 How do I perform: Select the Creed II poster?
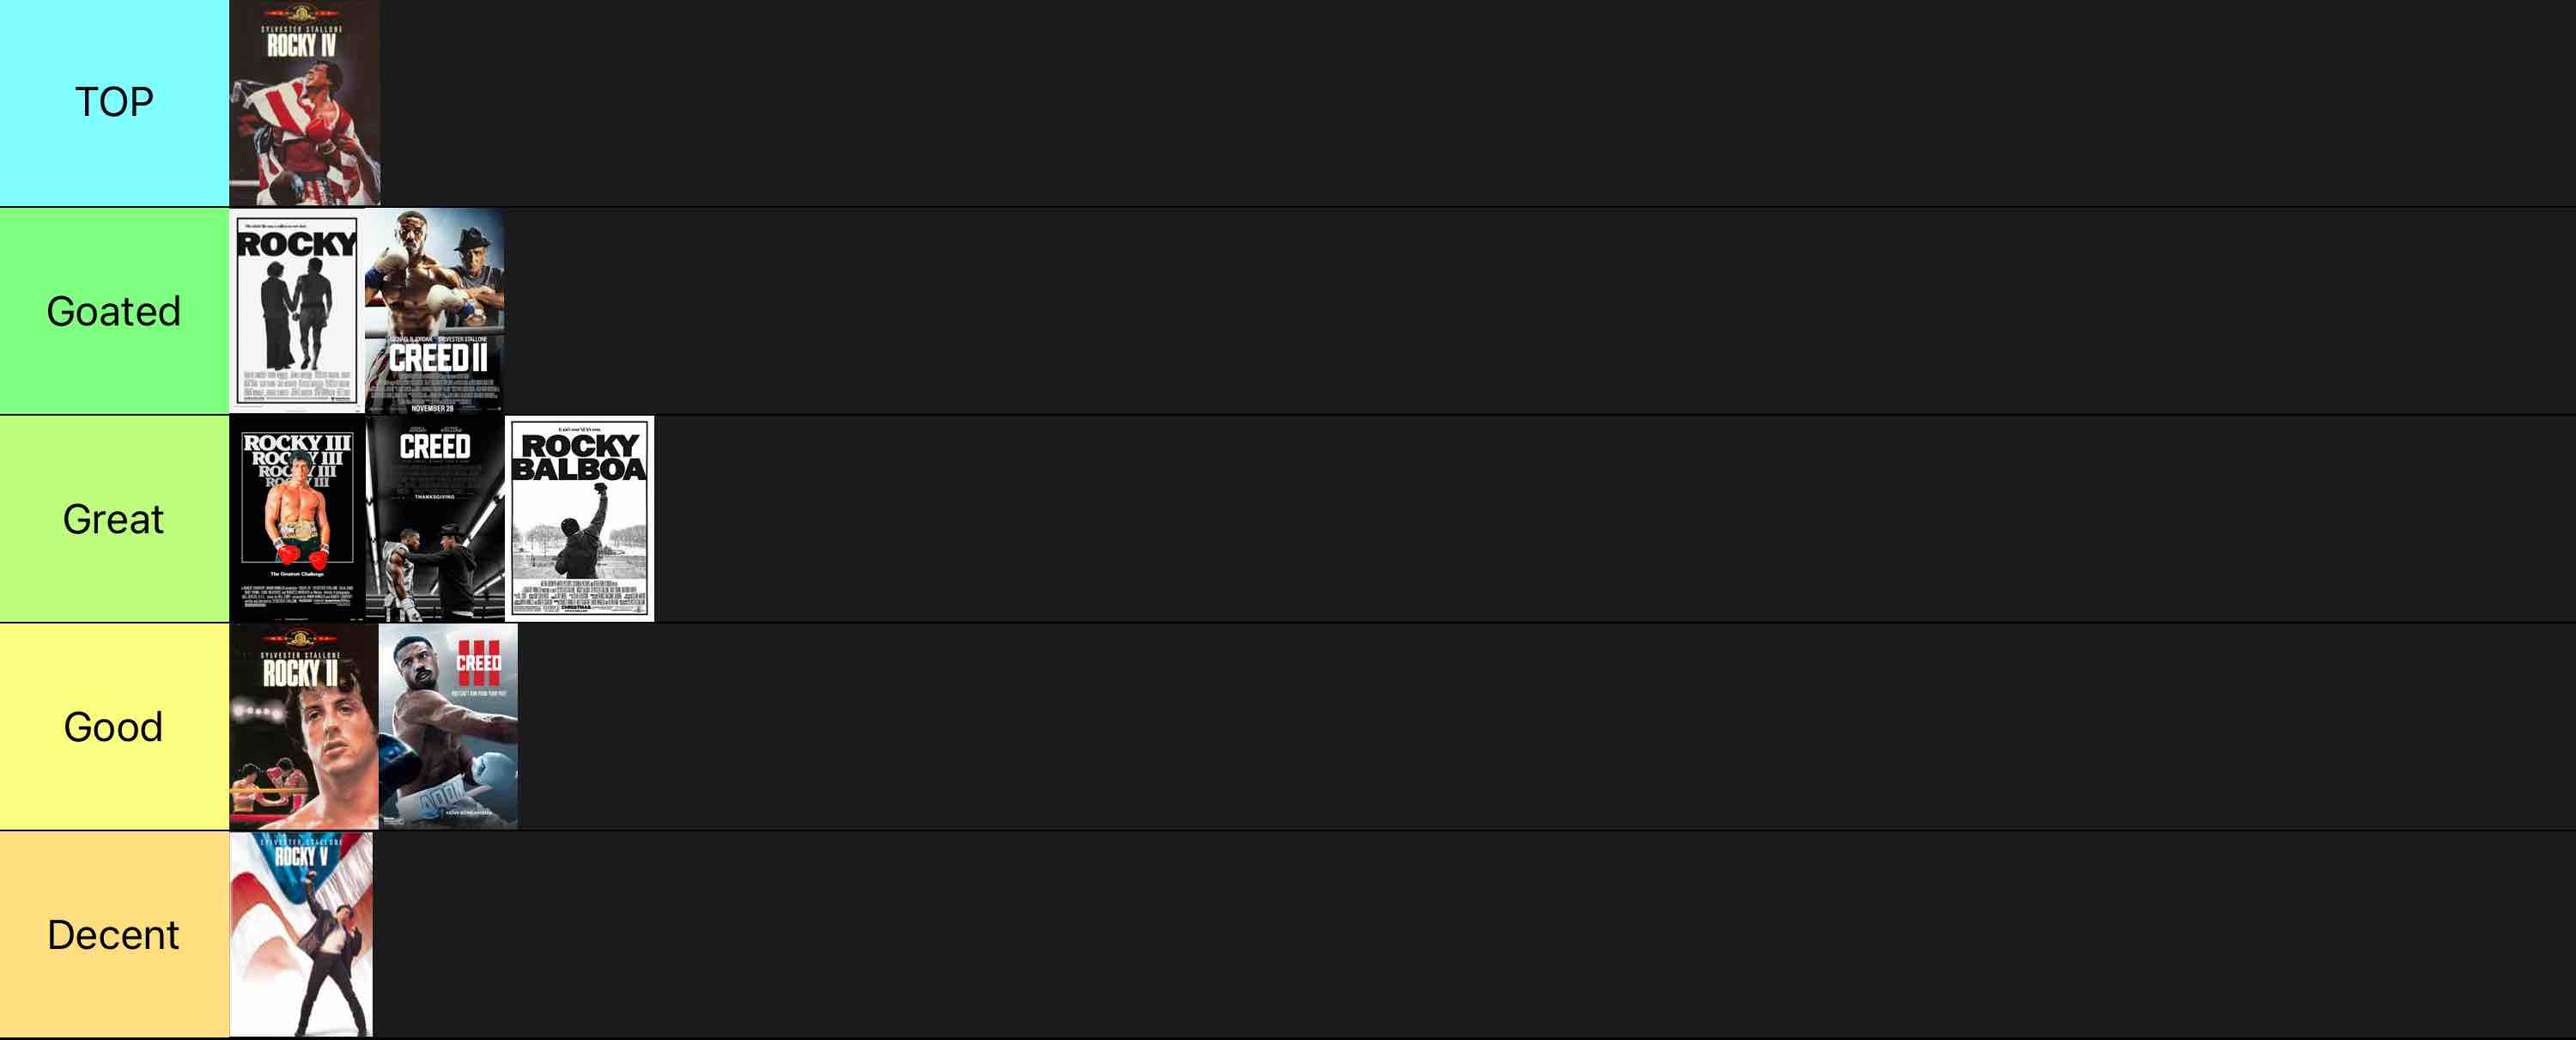434,311
